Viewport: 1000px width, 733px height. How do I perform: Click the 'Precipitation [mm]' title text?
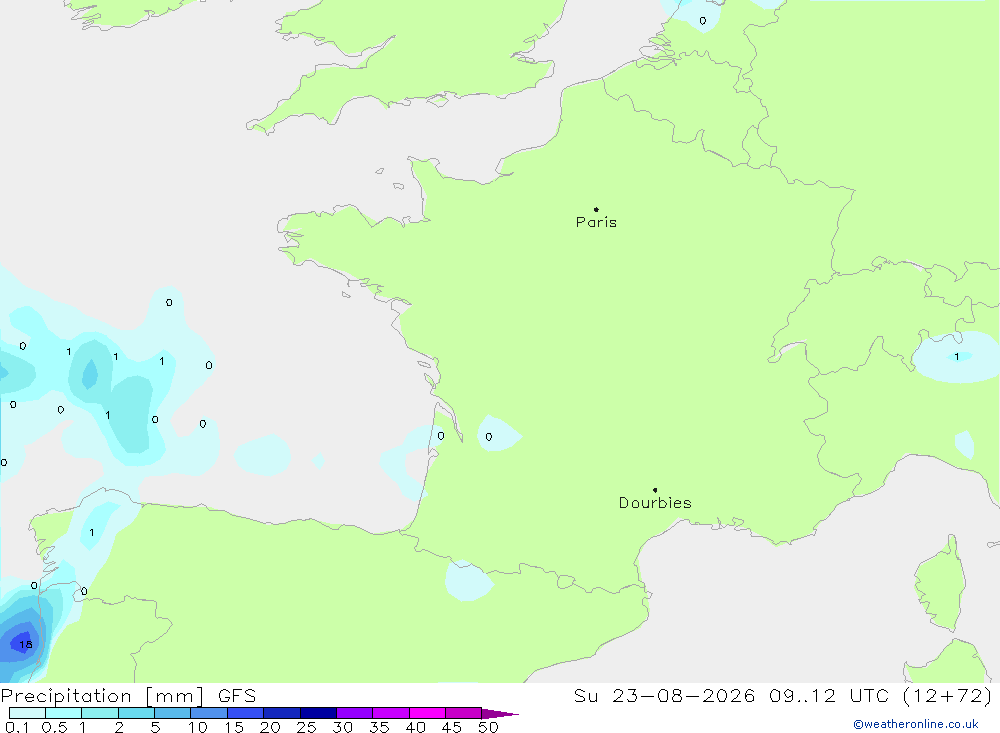click(x=102, y=695)
